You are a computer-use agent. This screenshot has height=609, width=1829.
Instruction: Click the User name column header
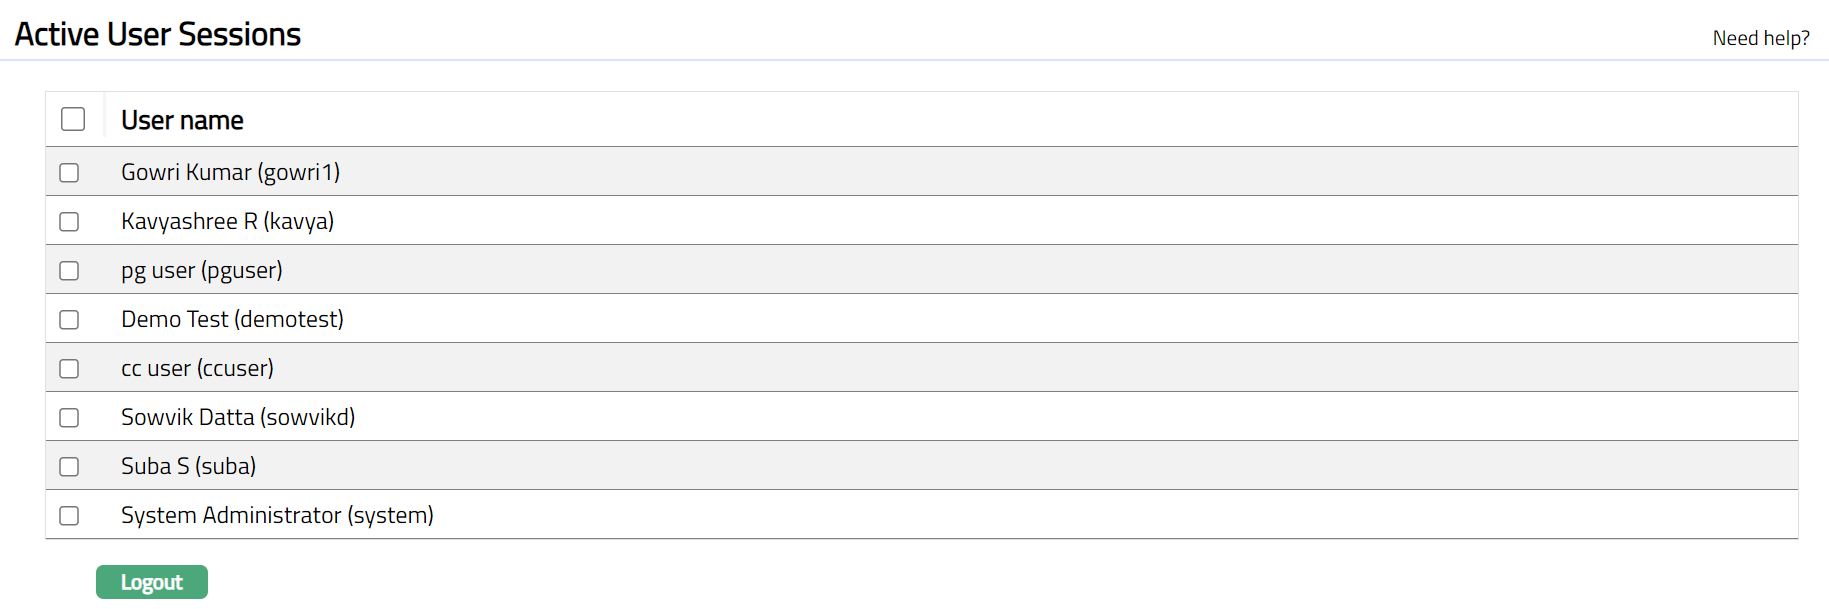[x=182, y=120]
